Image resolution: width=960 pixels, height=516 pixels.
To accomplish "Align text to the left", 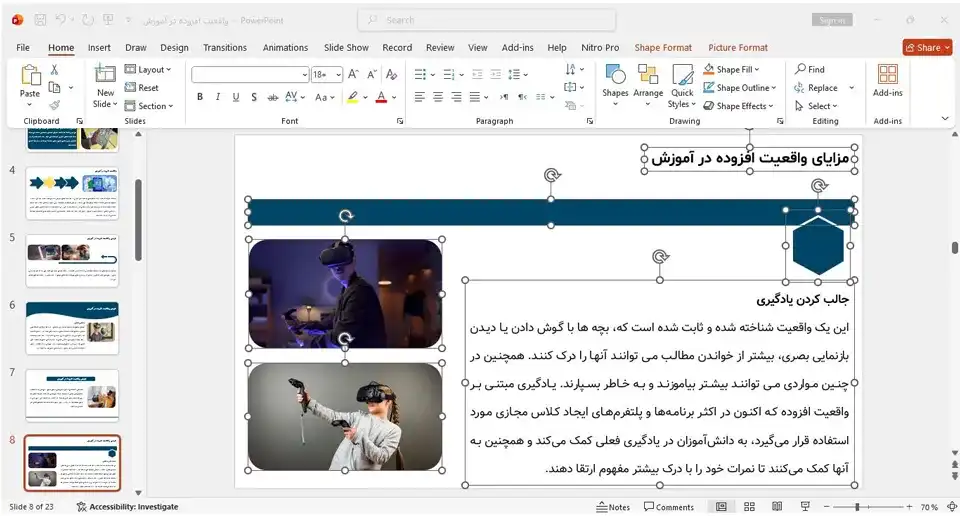I will click(419, 97).
